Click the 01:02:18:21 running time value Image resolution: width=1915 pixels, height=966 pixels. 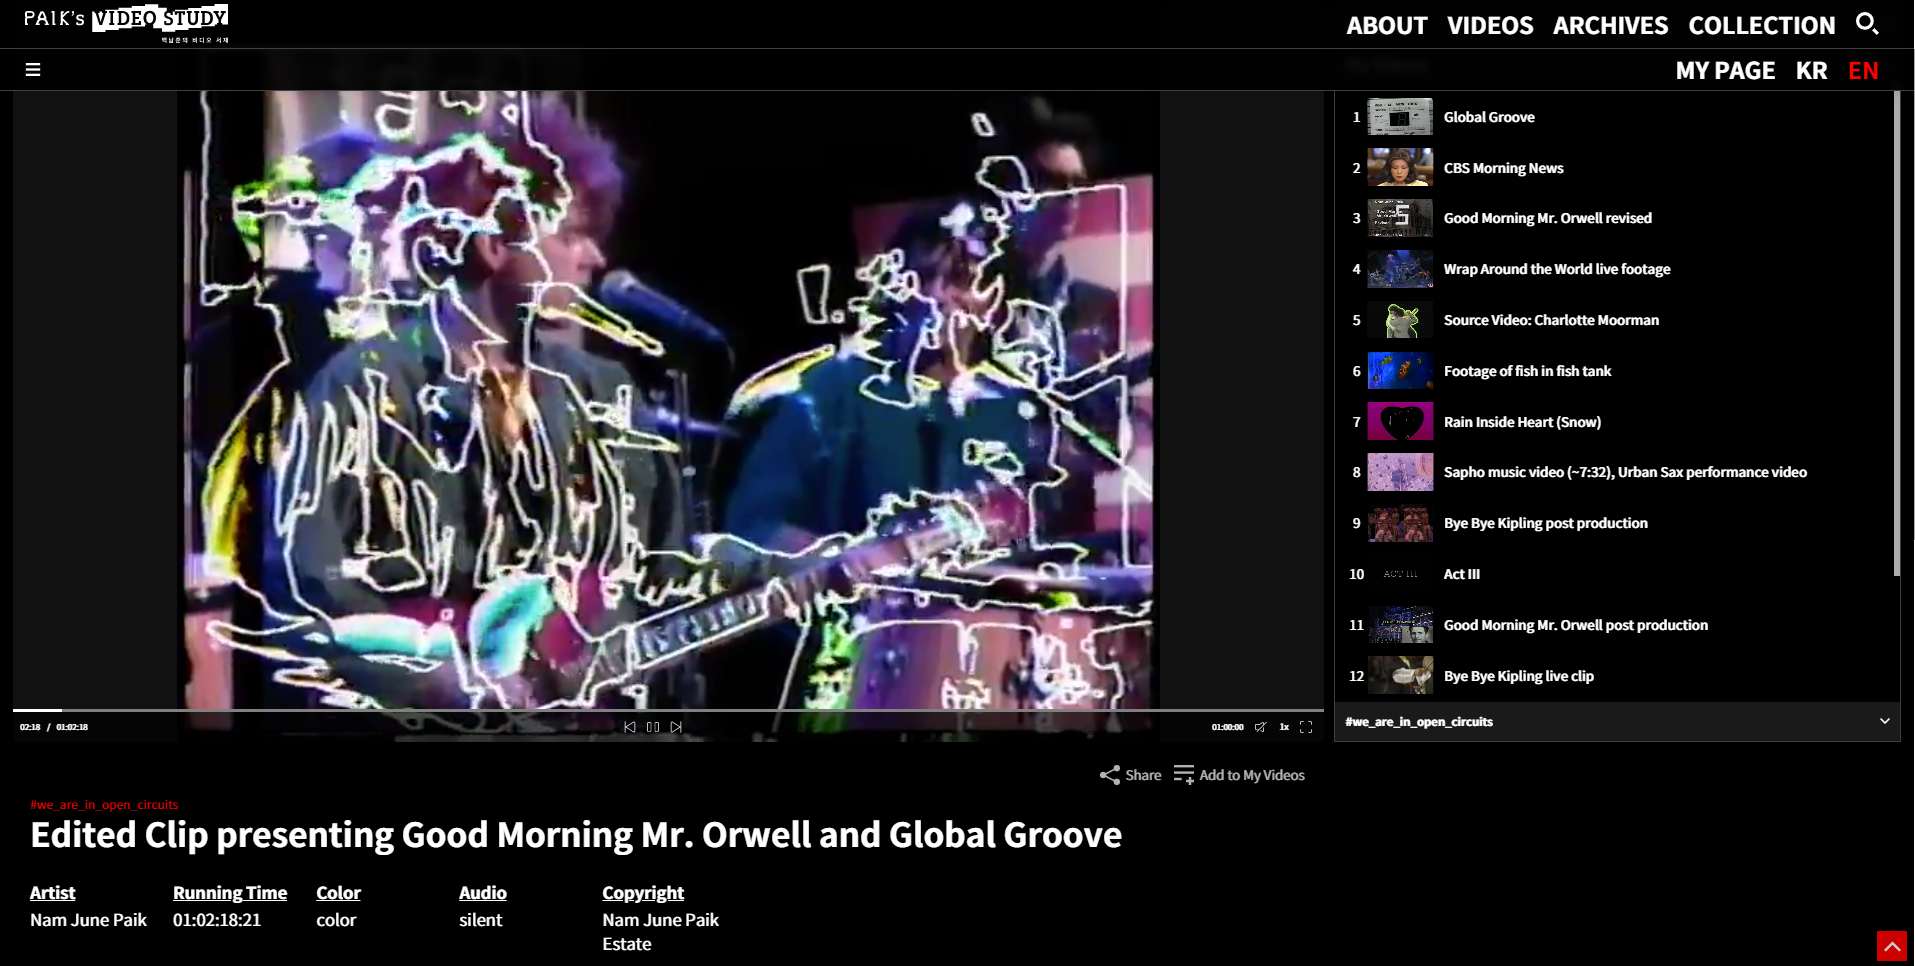coord(217,920)
